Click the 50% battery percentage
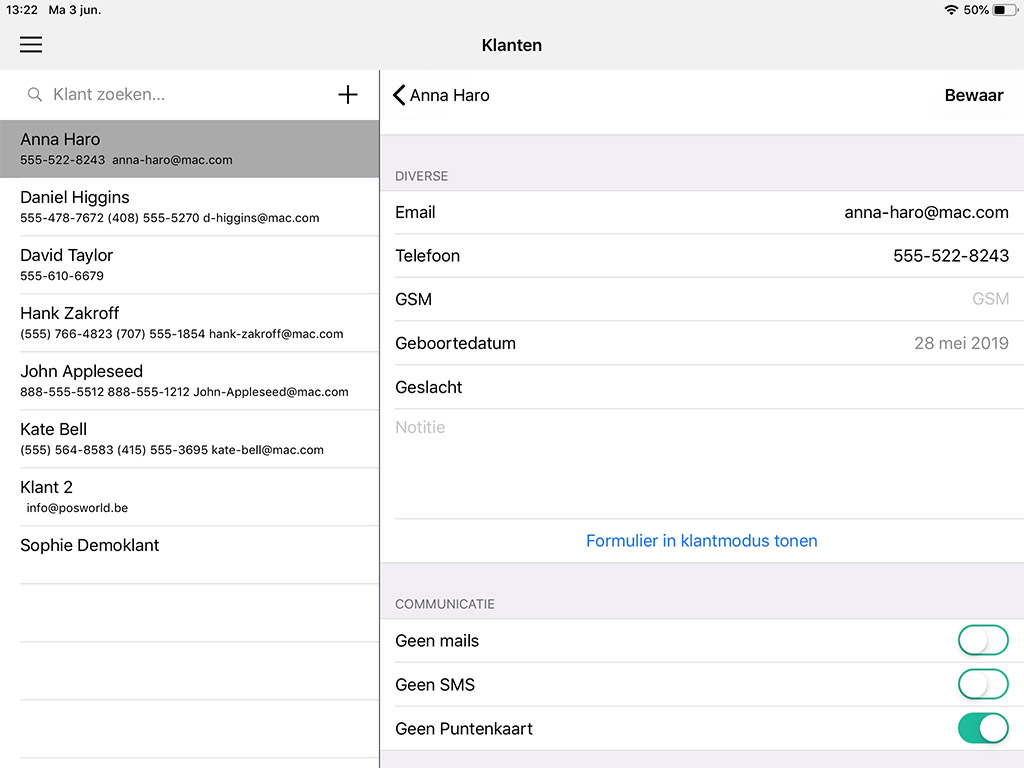The width and height of the screenshot is (1024, 768). click(976, 10)
